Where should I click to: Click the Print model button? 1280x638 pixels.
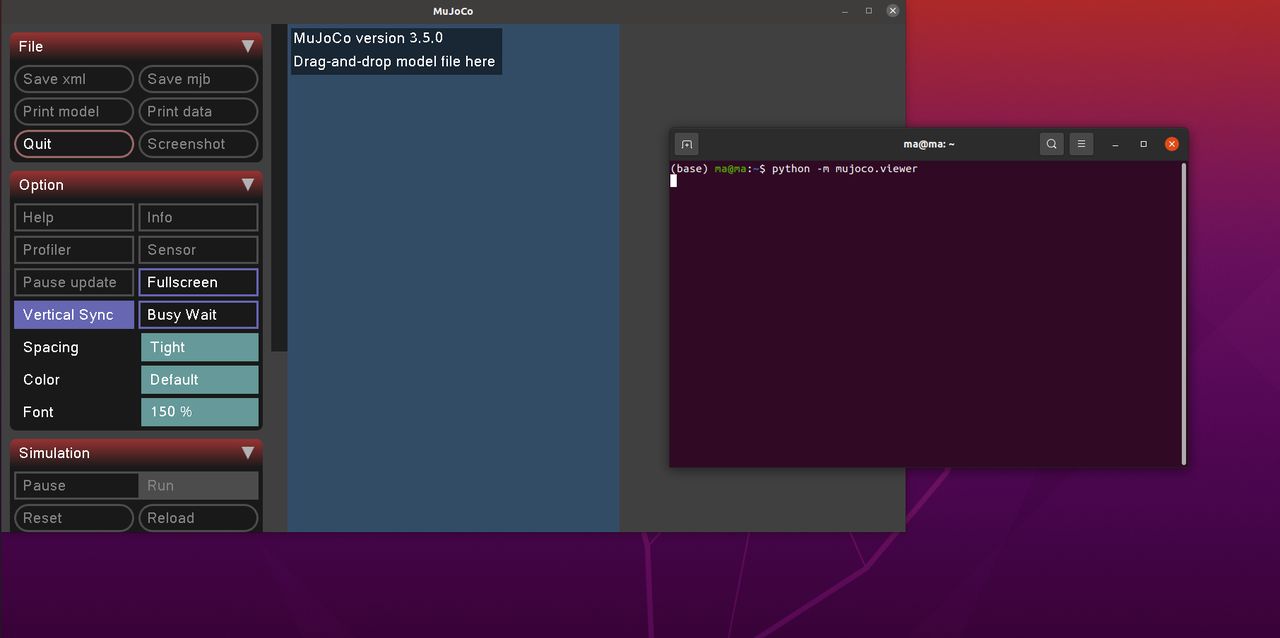tap(74, 111)
